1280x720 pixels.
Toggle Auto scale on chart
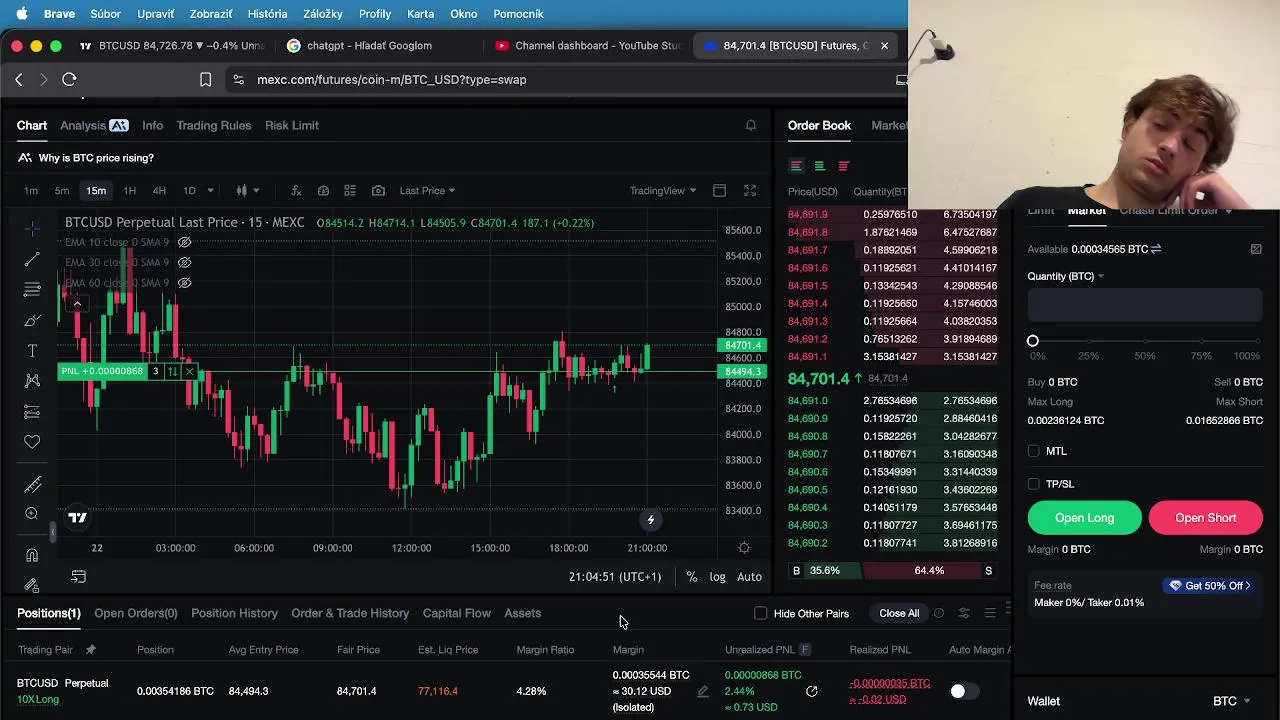[x=749, y=577]
